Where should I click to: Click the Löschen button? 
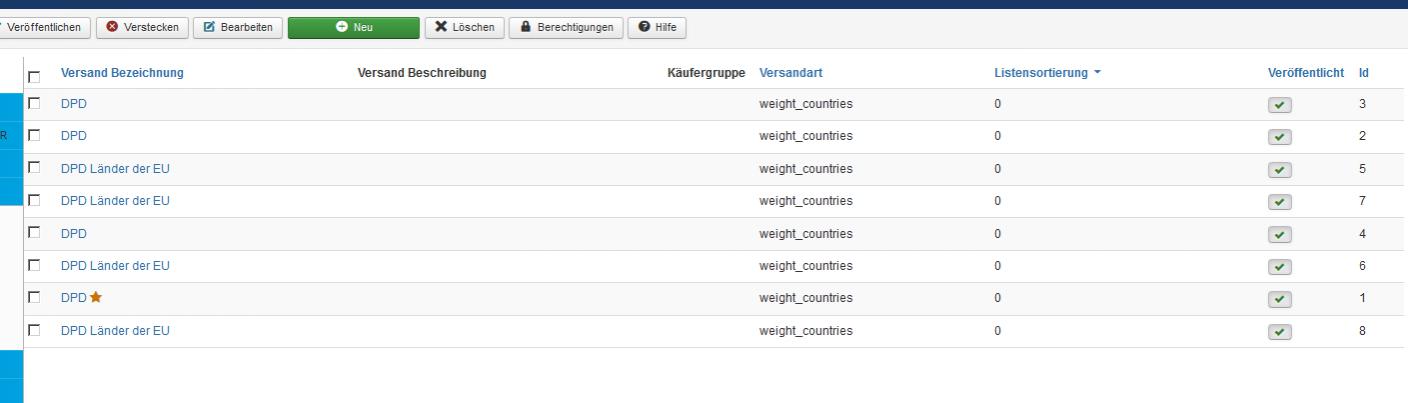point(464,27)
